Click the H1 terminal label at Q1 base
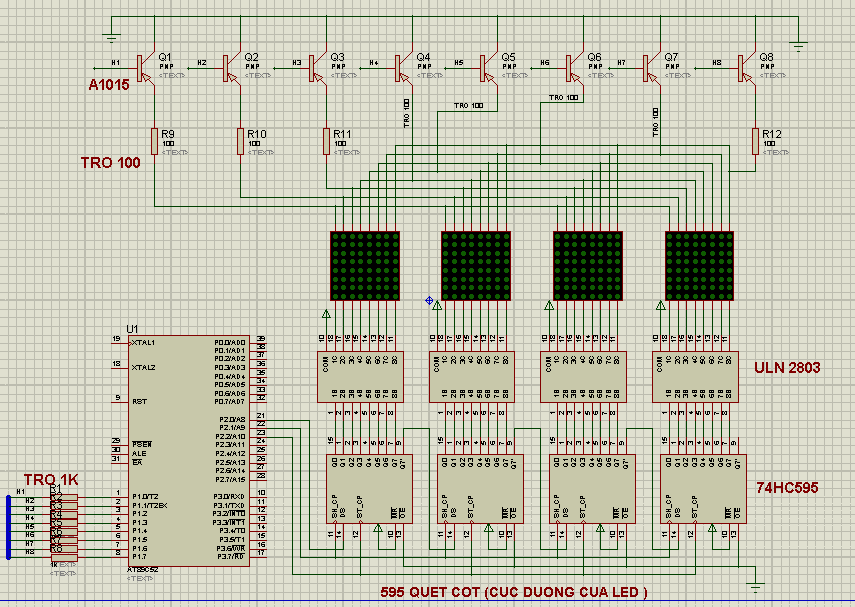The image size is (855, 607). tap(116, 63)
